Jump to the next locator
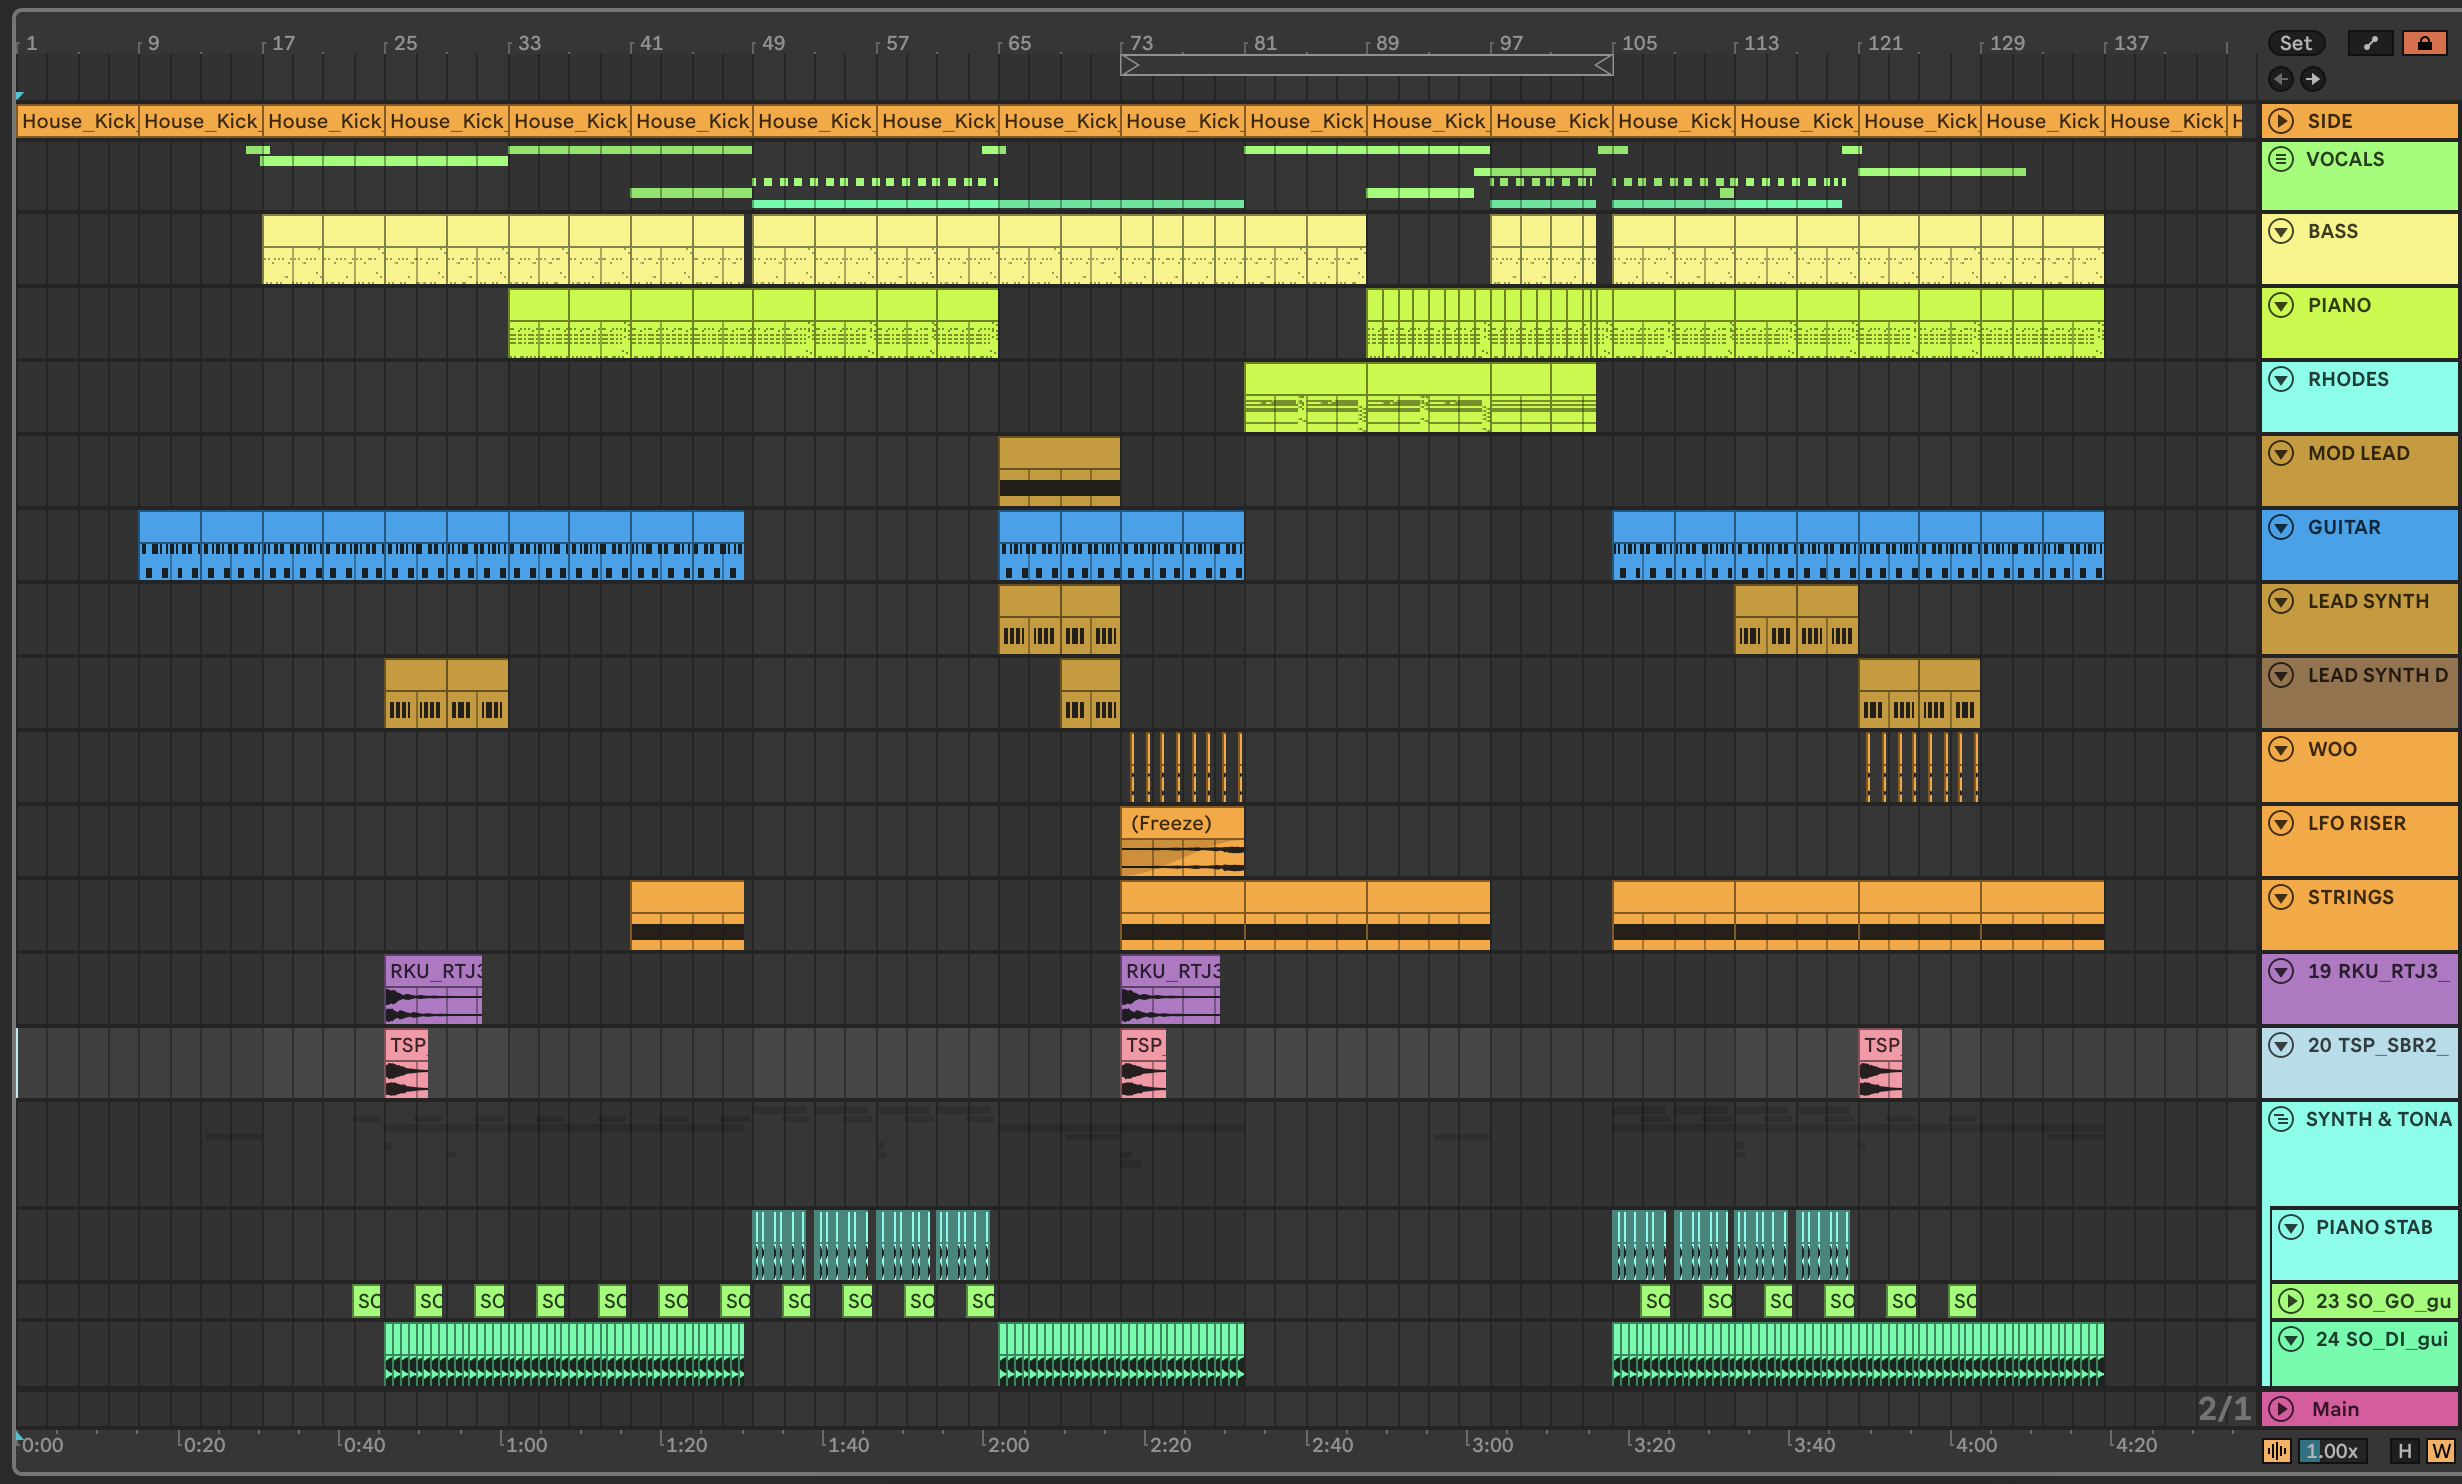This screenshot has width=2462, height=1484. [2313, 79]
